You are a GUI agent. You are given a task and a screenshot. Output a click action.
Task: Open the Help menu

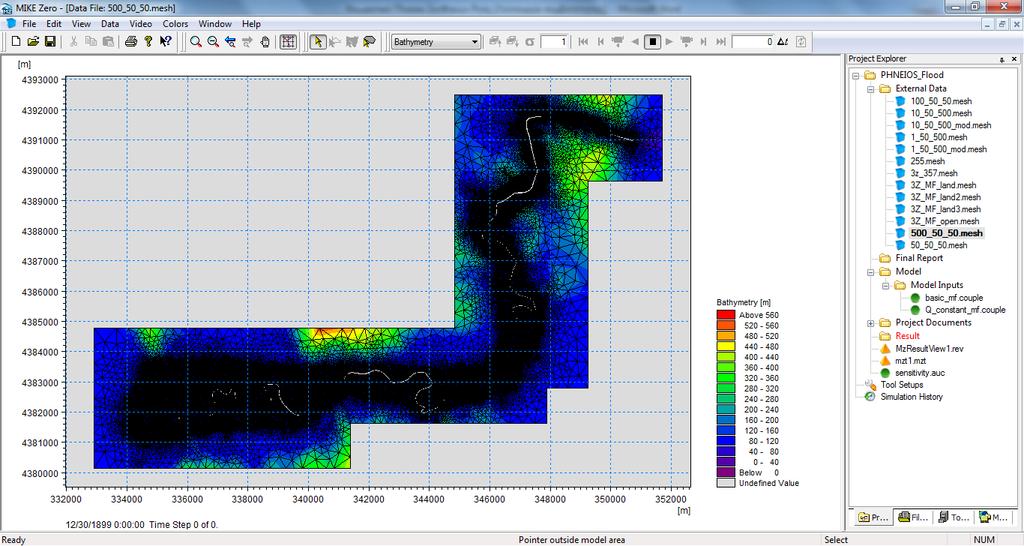(251, 24)
